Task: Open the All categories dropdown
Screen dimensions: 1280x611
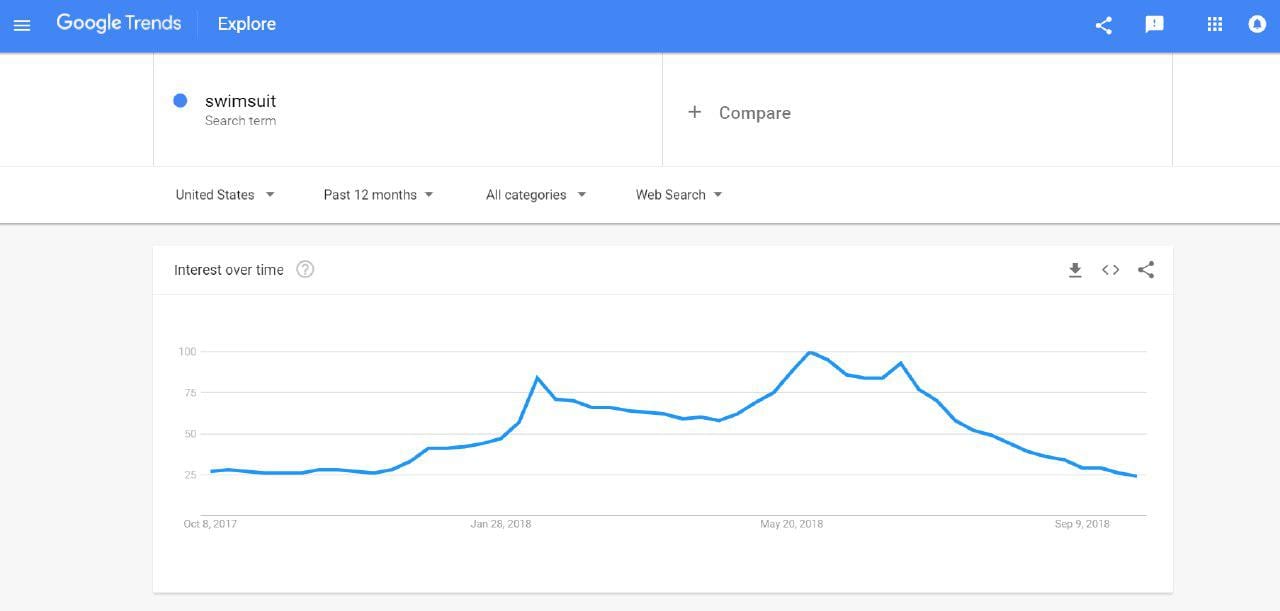Action: 536,195
